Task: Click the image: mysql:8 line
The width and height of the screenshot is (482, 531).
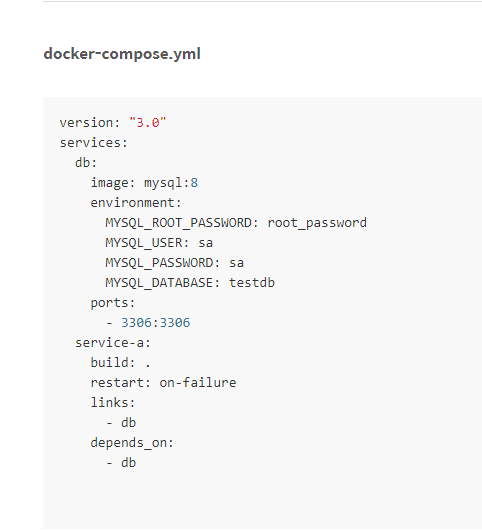Action: click(x=144, y=183)
